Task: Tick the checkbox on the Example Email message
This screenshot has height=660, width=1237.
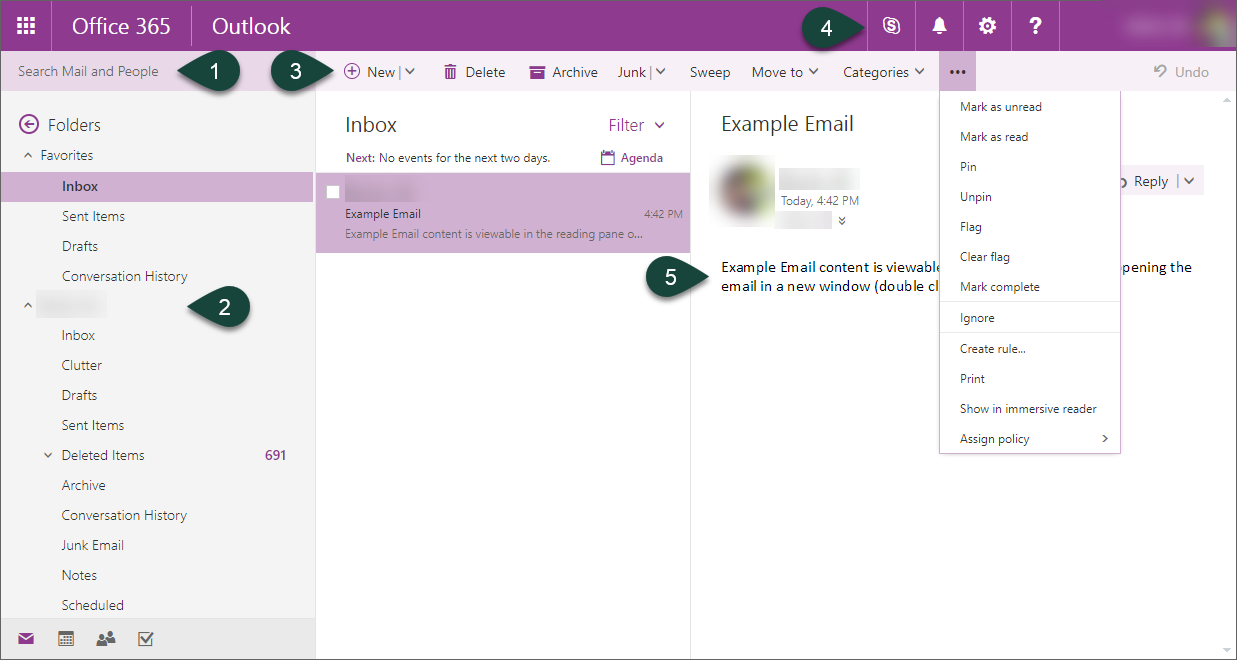Action: point(333,192)
